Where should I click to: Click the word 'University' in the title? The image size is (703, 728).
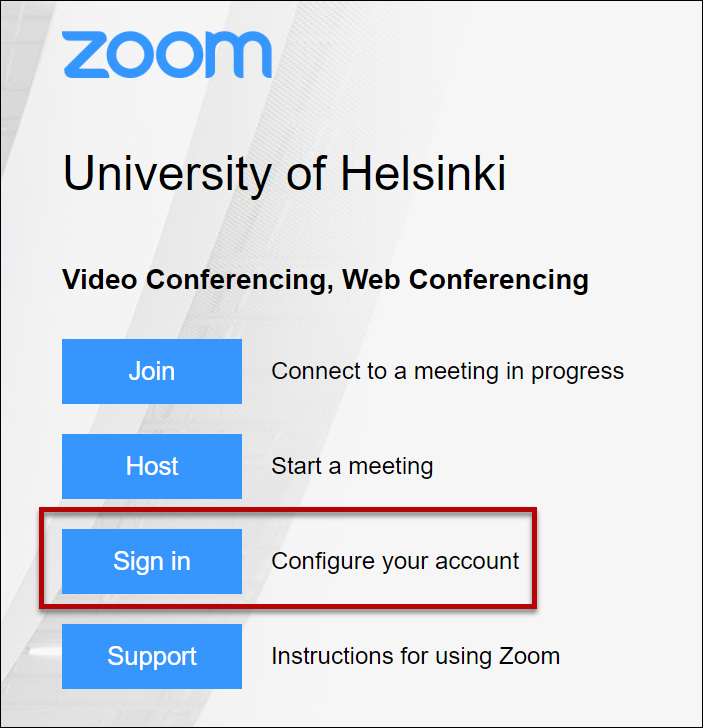click(167, 175)
